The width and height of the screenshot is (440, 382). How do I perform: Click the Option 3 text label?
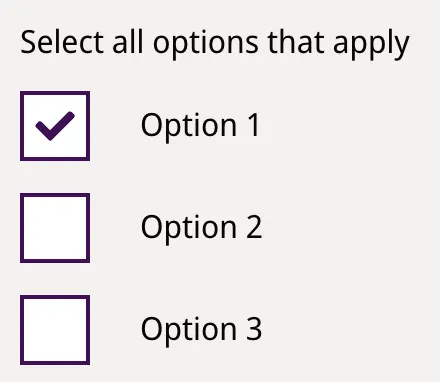click(201, 330)
